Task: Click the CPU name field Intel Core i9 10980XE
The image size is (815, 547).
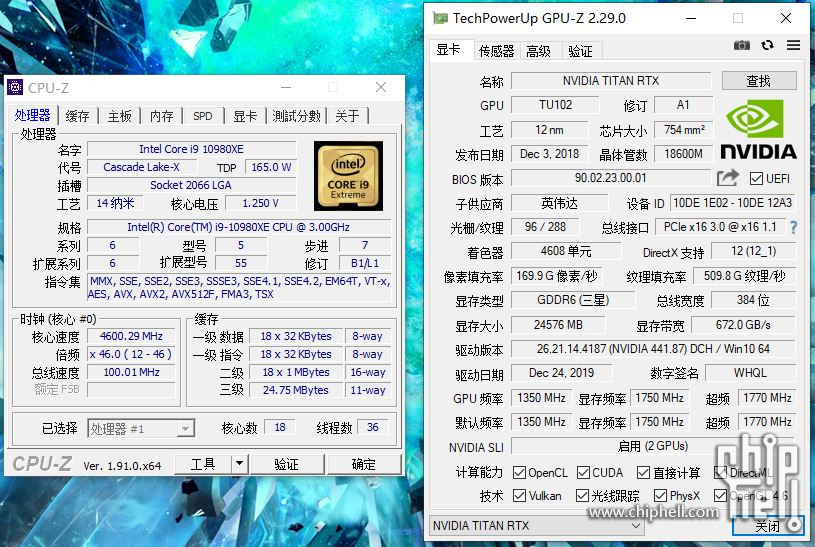Action: pos(191,149)
